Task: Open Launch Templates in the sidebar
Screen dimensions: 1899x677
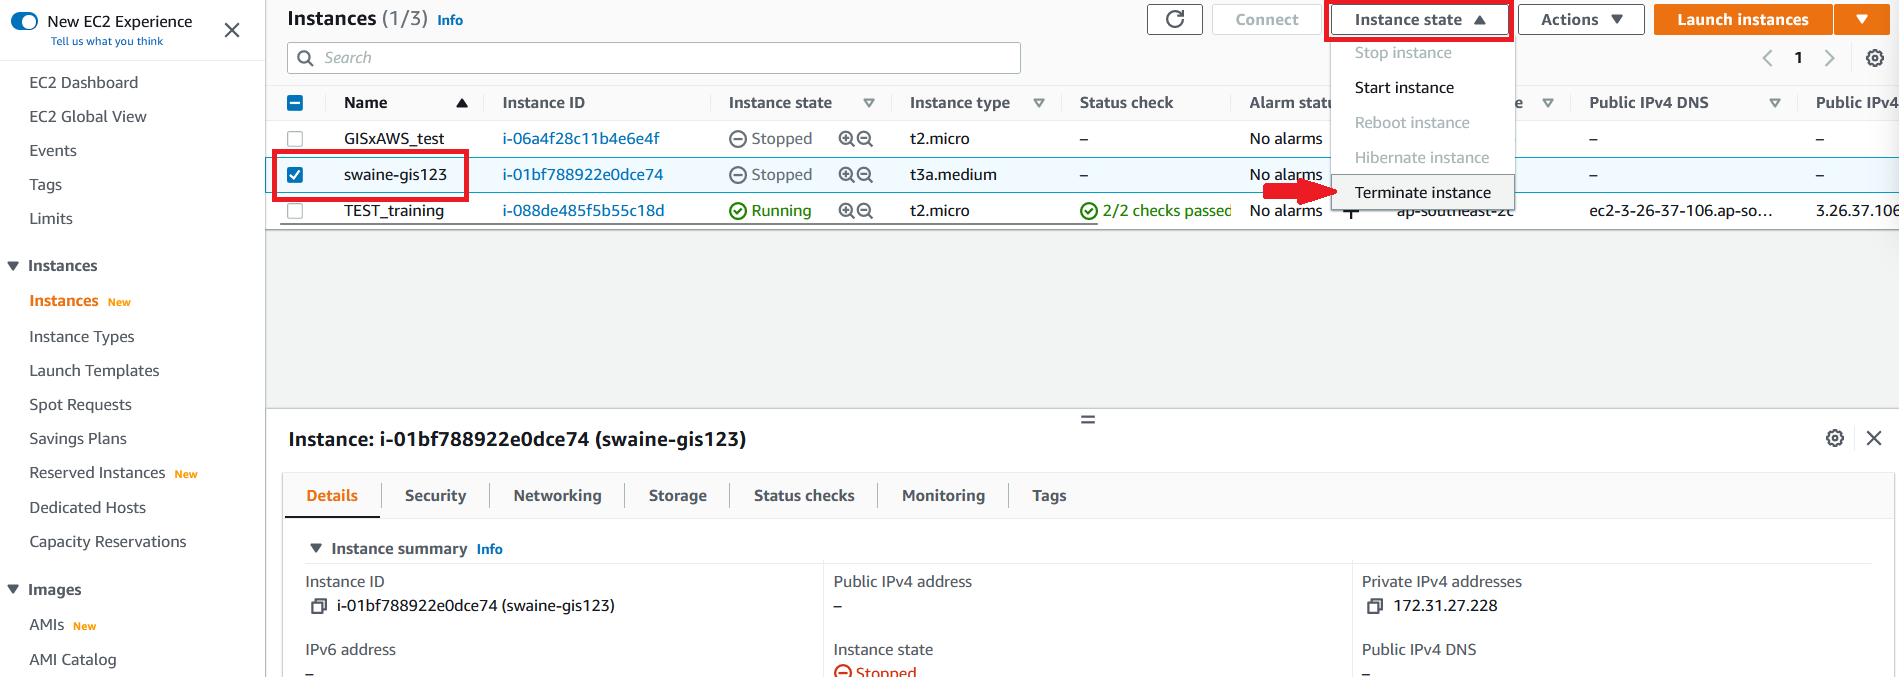Action: click(94, 371)
